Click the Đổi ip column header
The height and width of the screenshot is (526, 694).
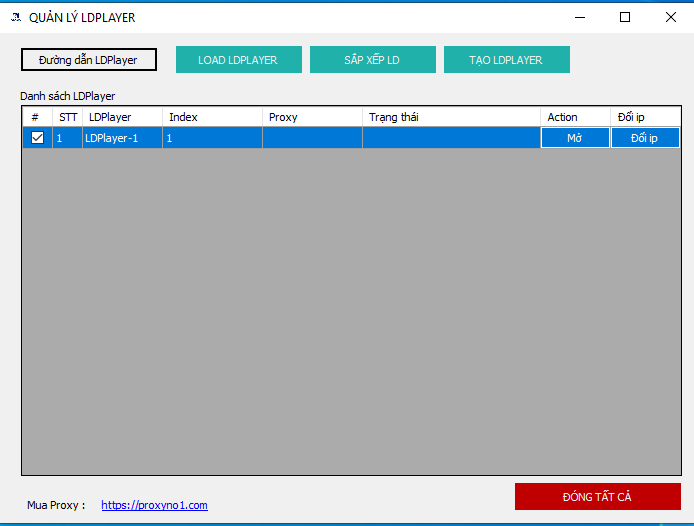[x=645, y=117]
